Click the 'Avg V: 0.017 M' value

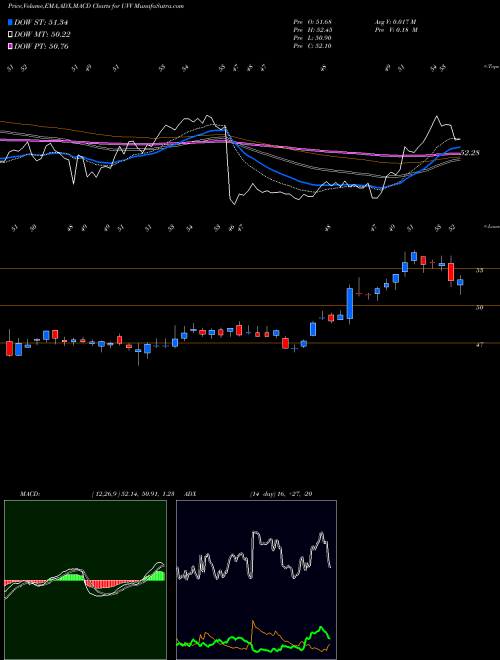(x=396, y=22)
